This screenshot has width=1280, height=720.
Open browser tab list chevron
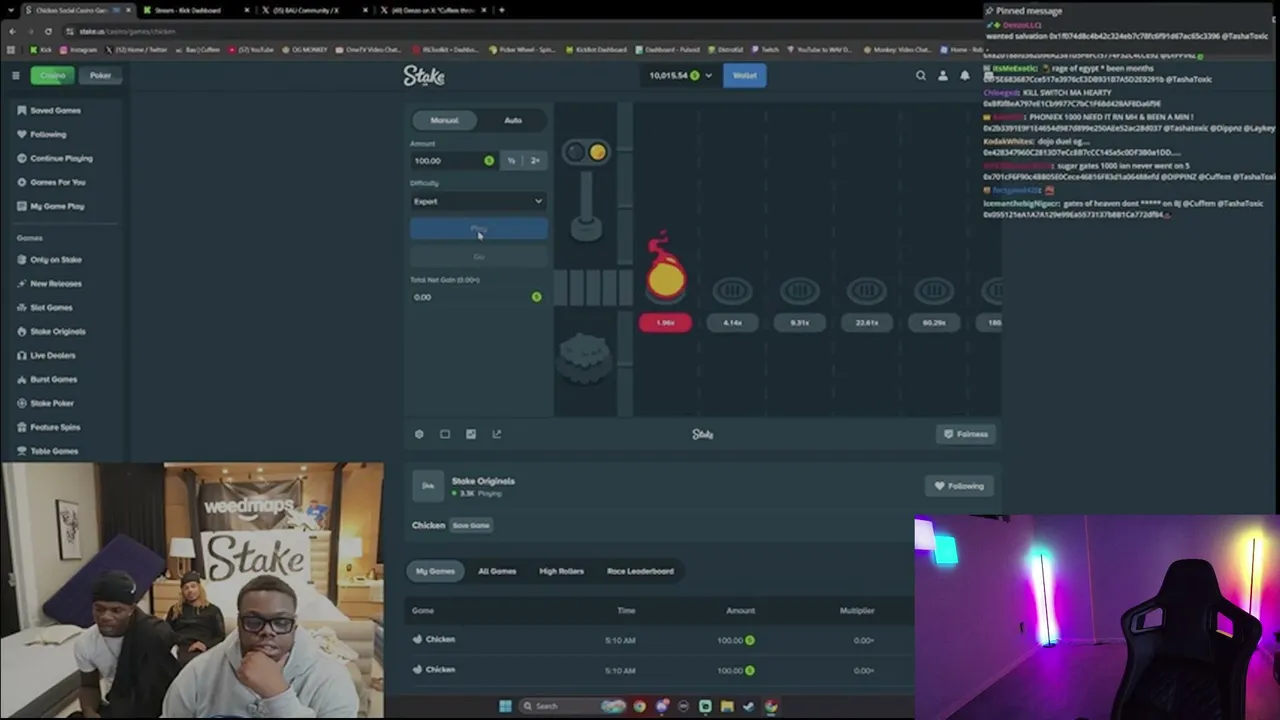click(x=12, y=10)
